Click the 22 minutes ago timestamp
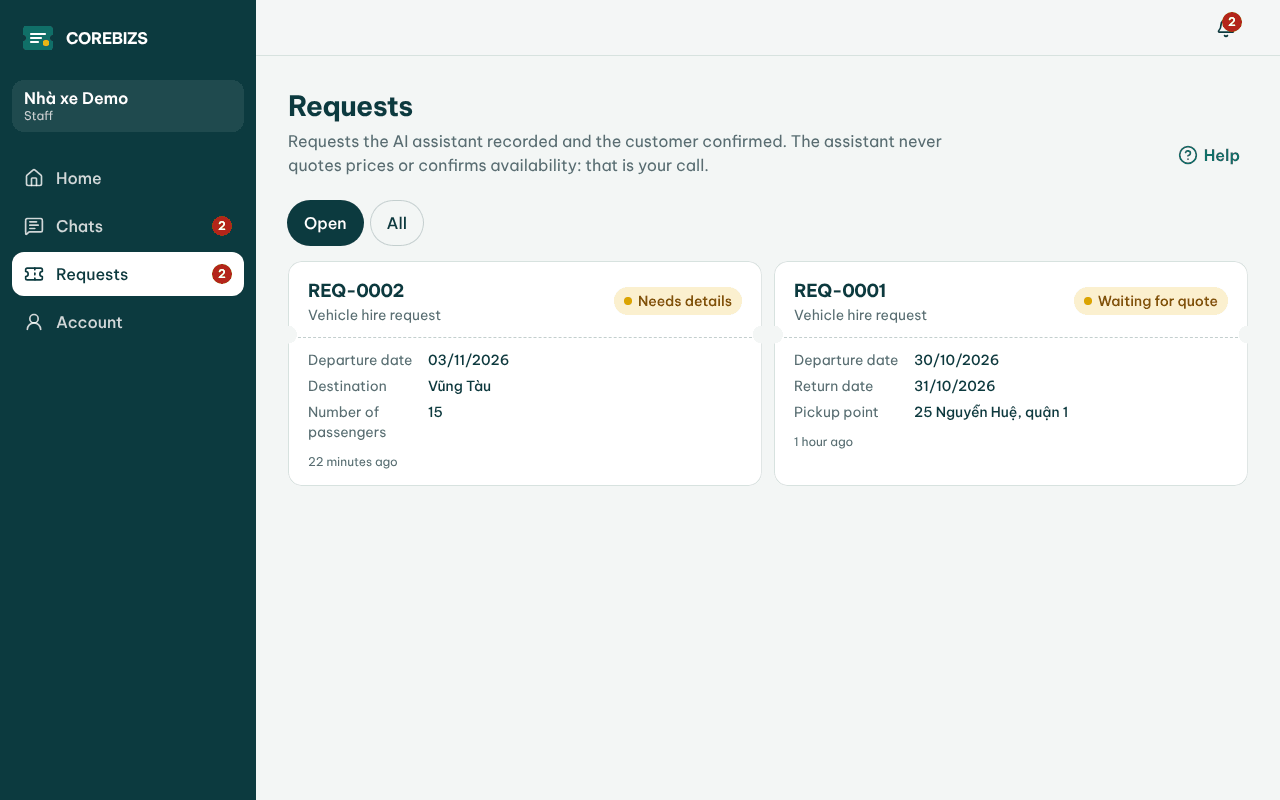 pos(353,462)
